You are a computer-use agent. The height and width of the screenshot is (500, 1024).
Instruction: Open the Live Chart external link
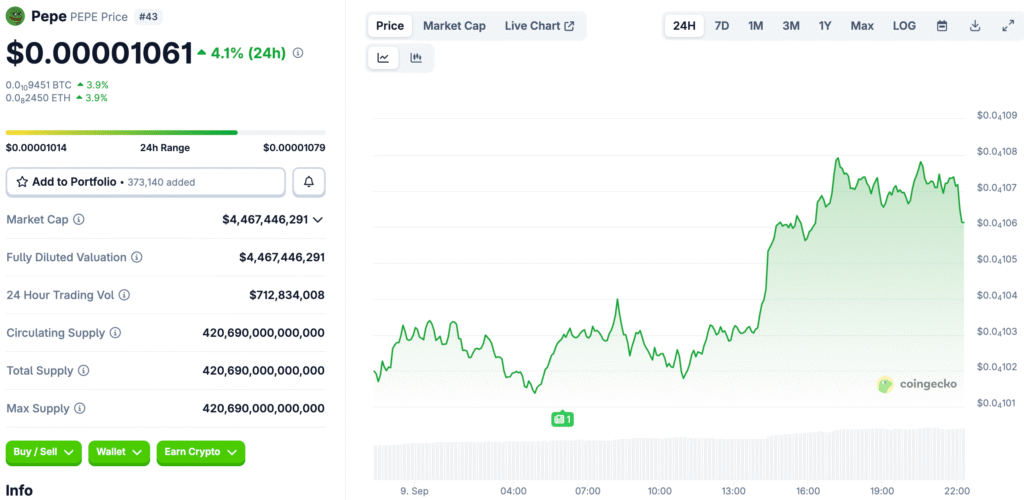click(x=539, y=26)
